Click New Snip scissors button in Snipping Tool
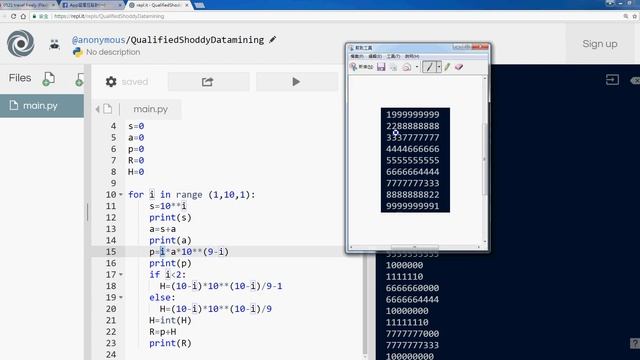The height and width of the screenshot is (360, 640). (362, 67)
